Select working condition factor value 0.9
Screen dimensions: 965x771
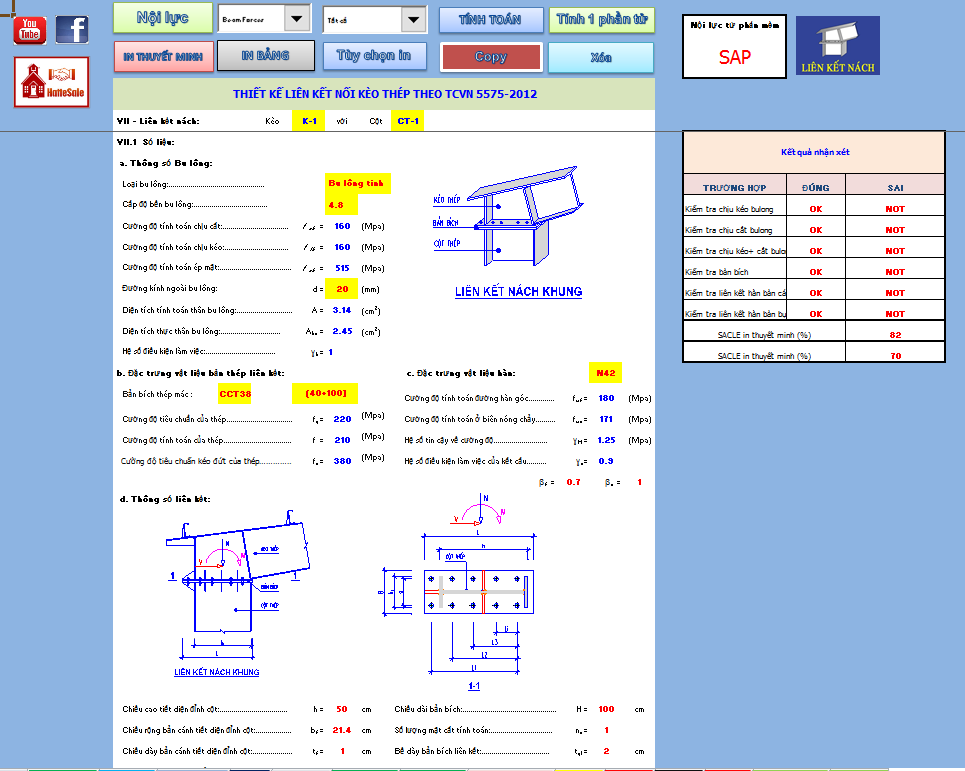click(606, 461)
